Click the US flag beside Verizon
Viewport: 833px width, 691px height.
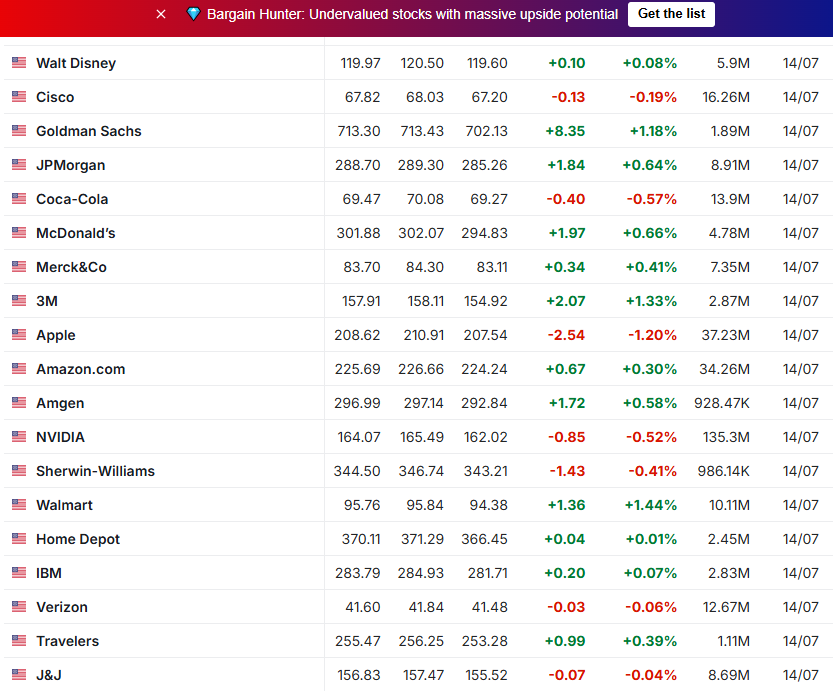pyautogui.click(x=19, y=607)
